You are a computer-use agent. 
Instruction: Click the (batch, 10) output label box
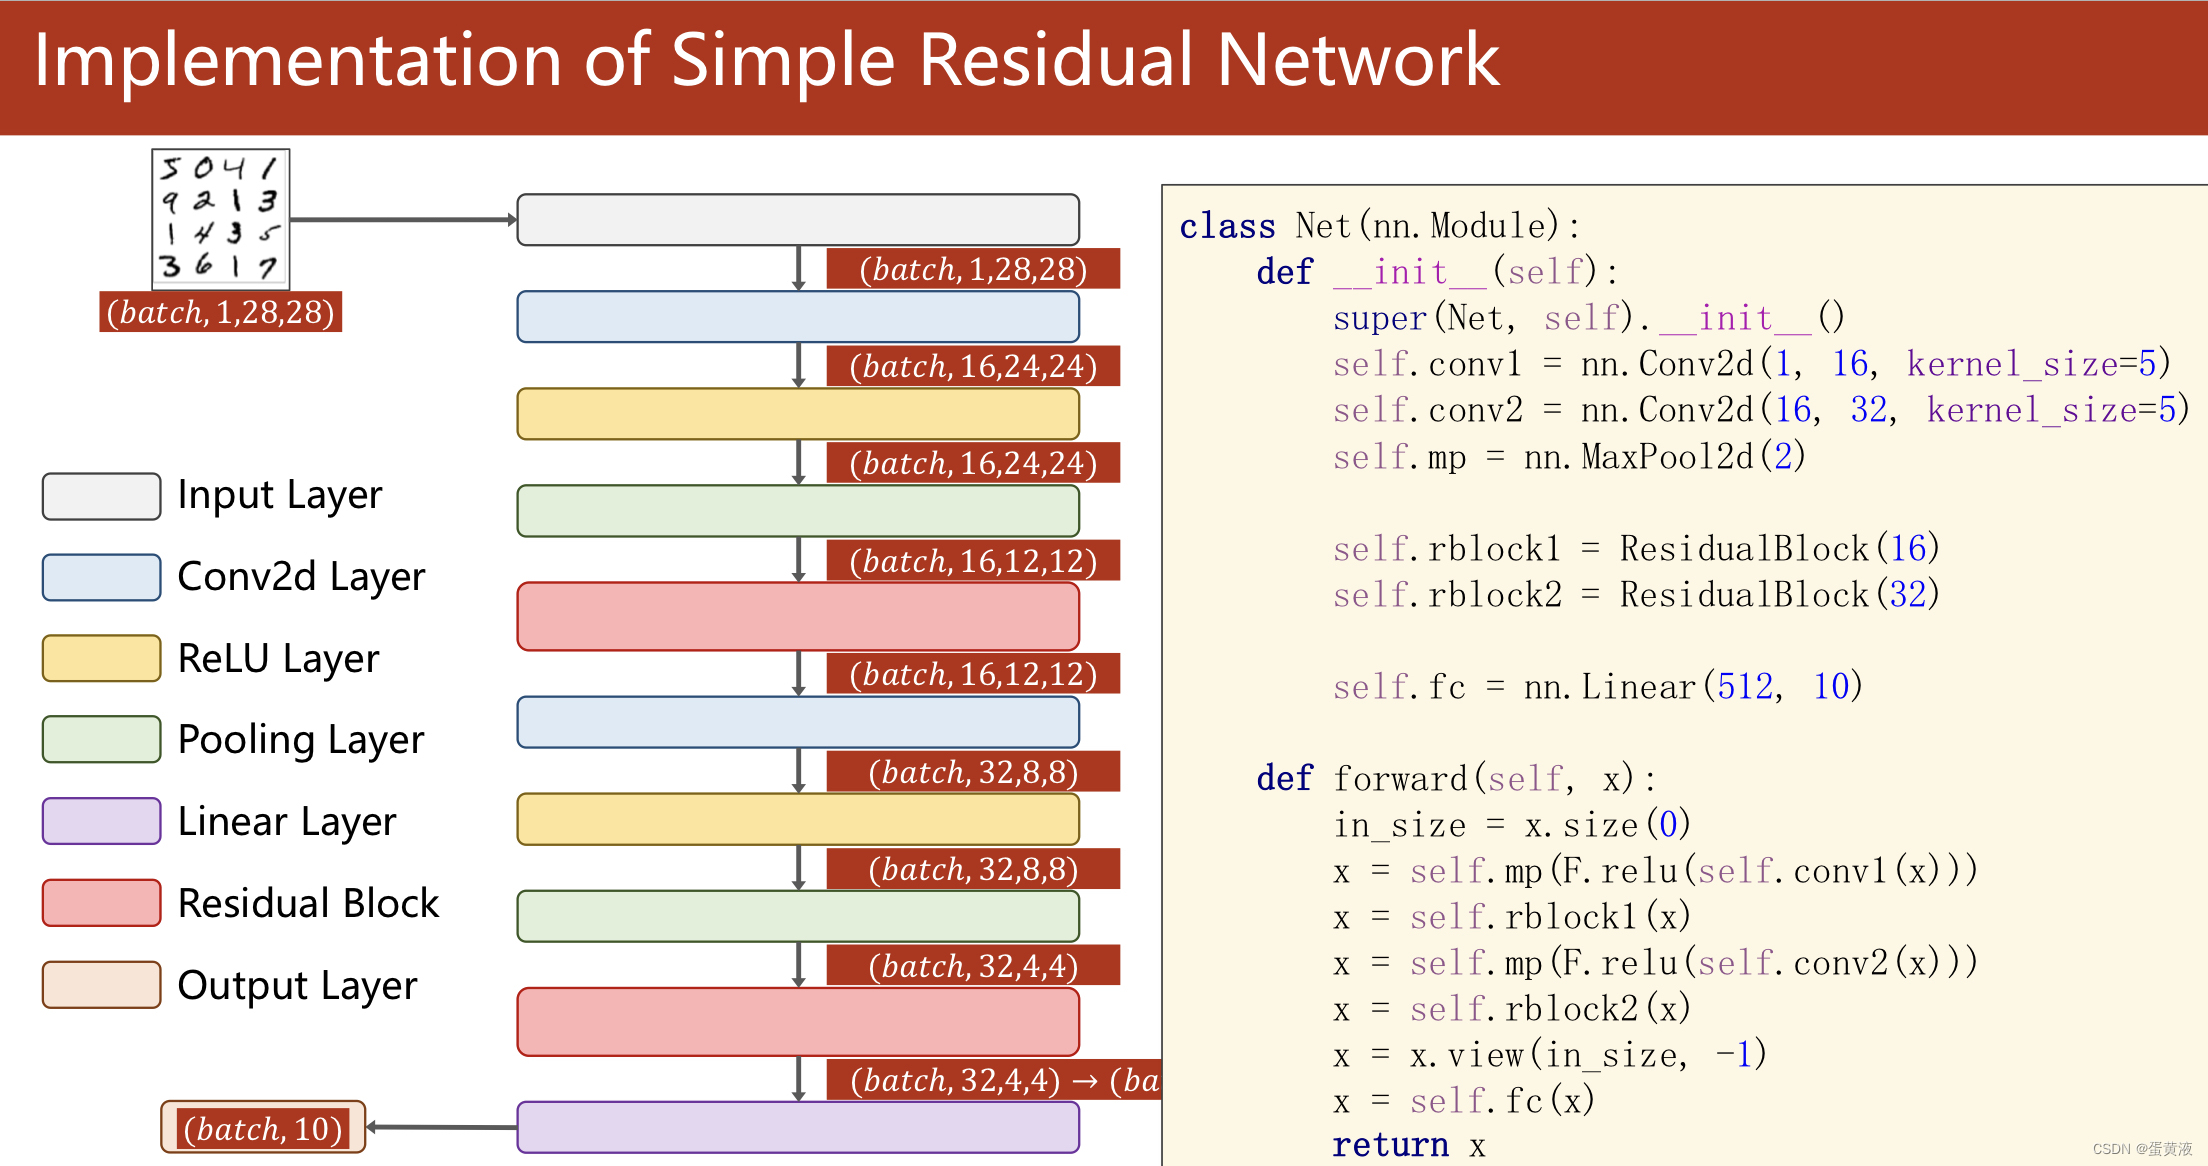point(263,1128)
